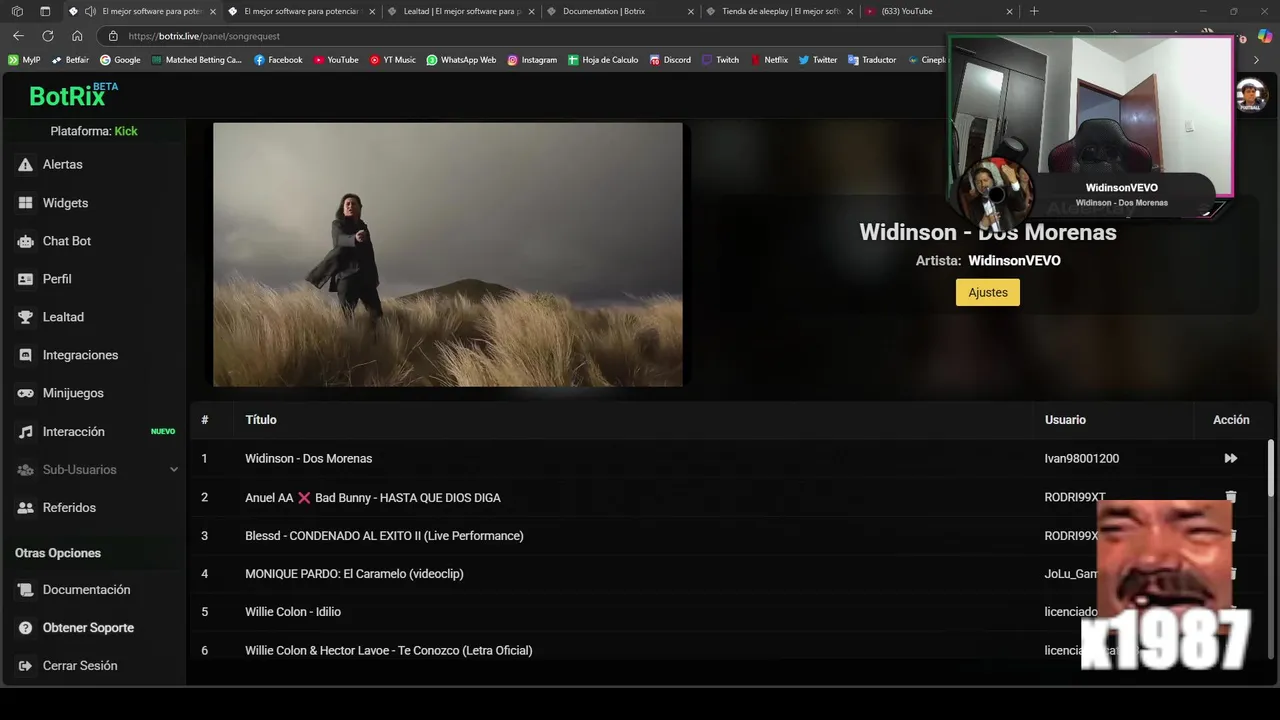This screenshot has height=720, width=1280.
Task: Open the Minijuegos gamepad item
Action: point(72,393)
